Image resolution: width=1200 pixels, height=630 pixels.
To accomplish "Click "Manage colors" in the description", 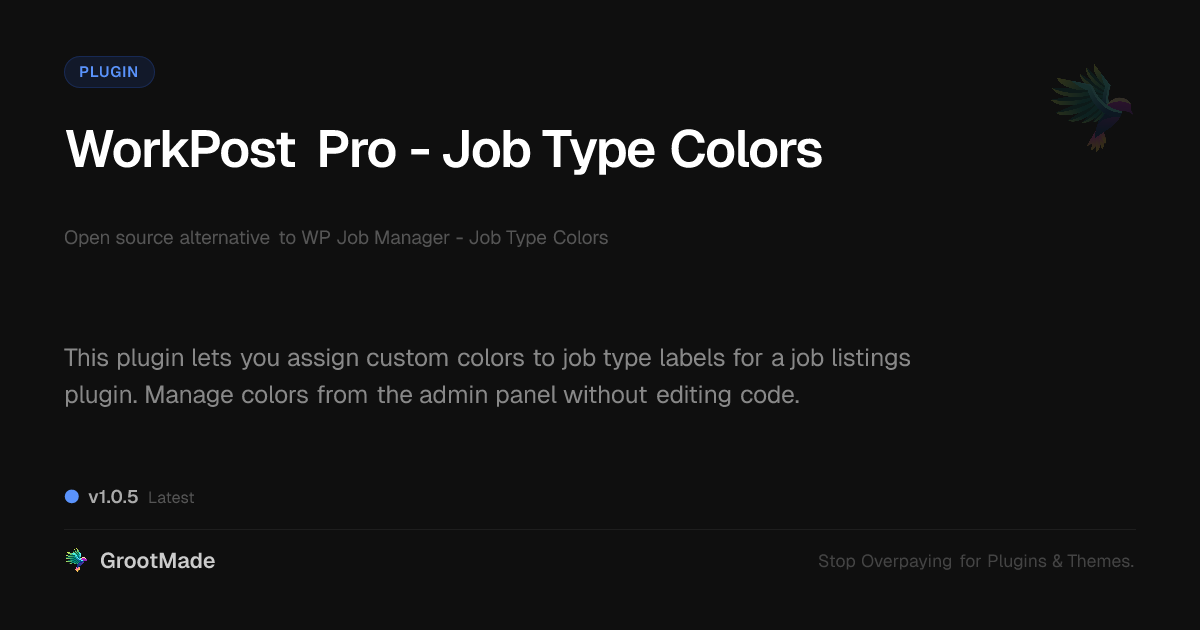I will click(x=228, y=394).
